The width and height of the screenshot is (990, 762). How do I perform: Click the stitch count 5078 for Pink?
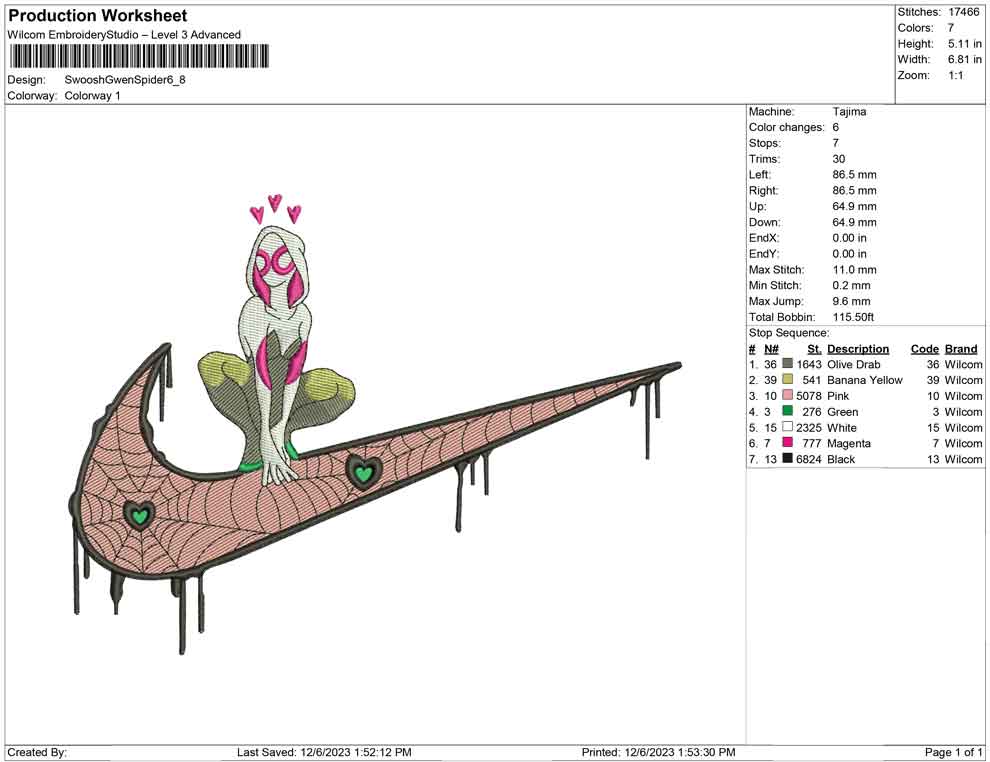809,396
